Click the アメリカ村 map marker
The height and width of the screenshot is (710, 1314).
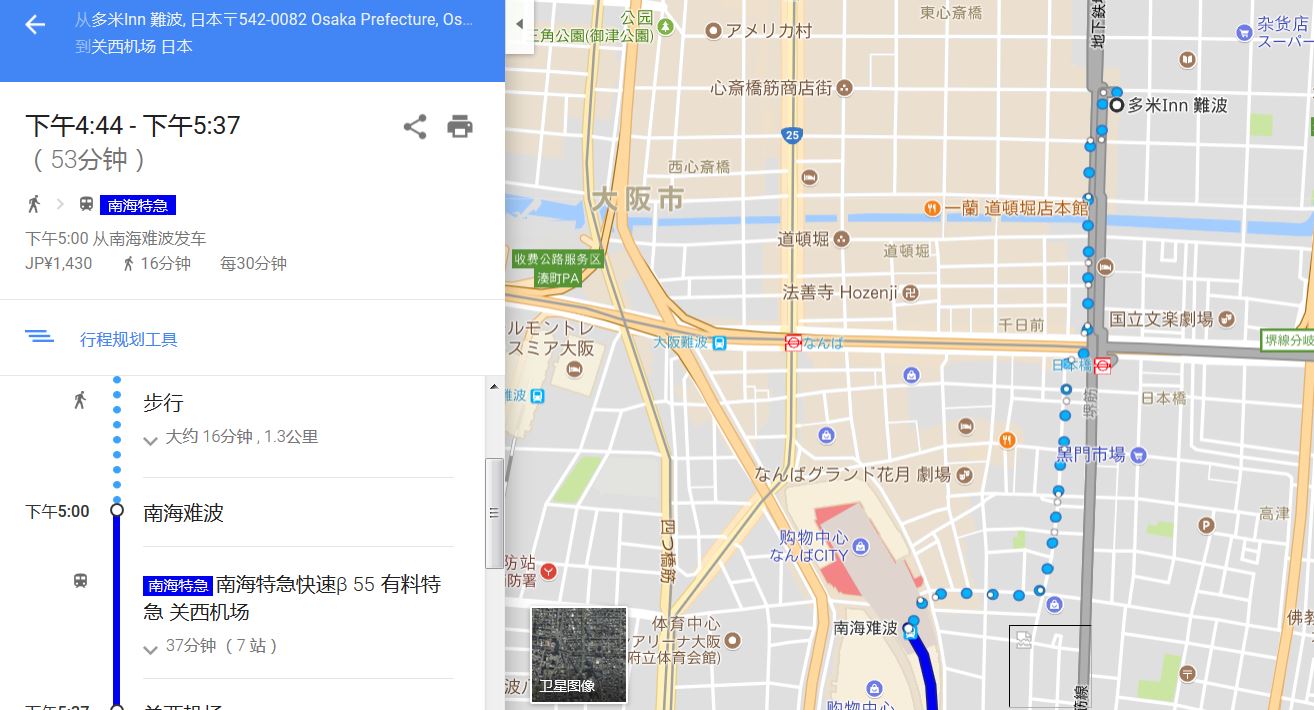(713, 31)
